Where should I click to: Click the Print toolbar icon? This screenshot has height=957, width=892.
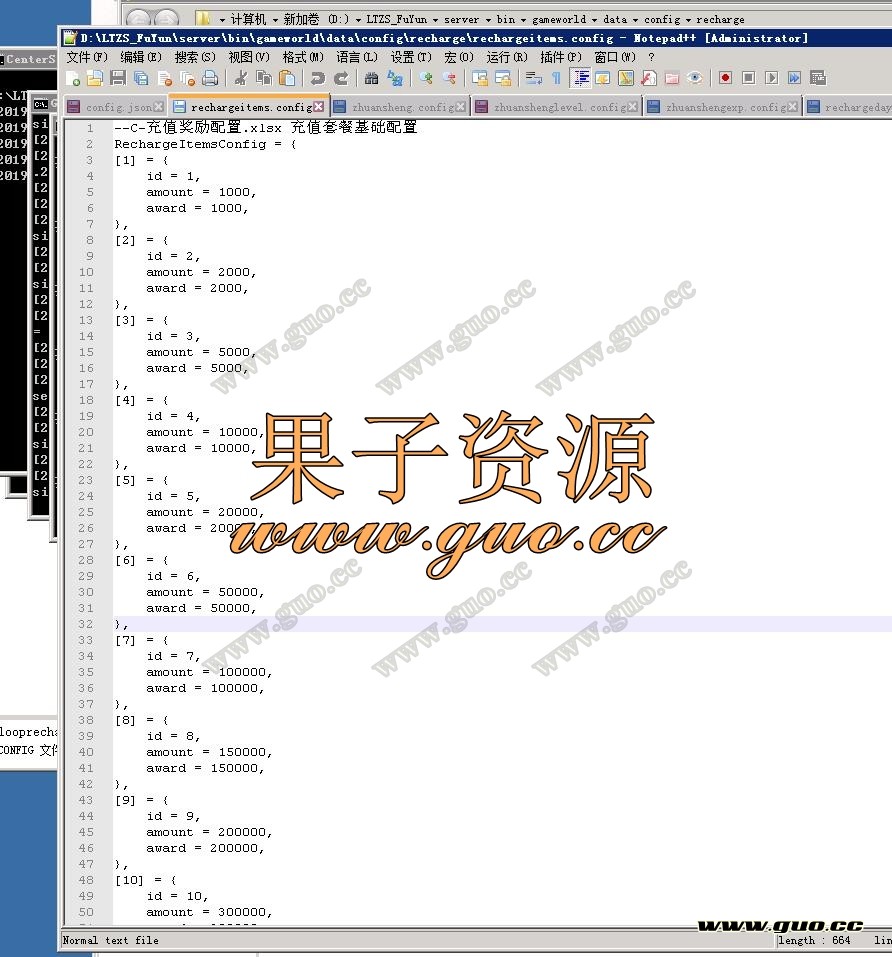point(210,78)
